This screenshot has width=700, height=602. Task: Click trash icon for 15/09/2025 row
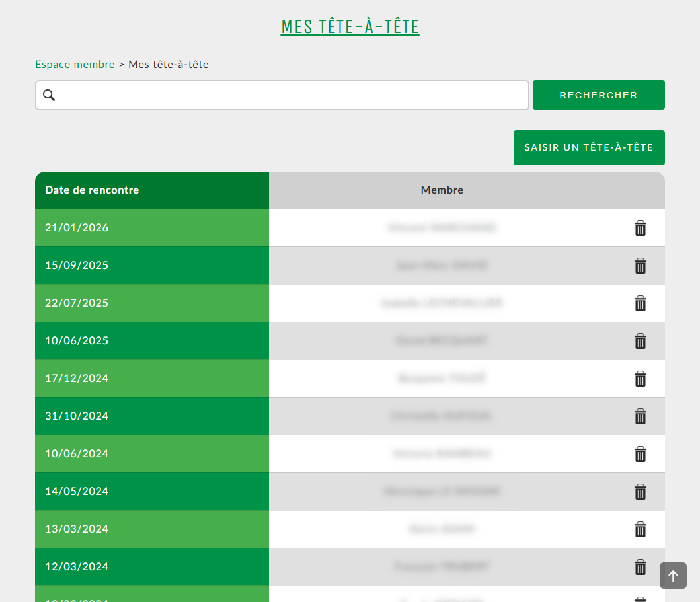point(640,266)
